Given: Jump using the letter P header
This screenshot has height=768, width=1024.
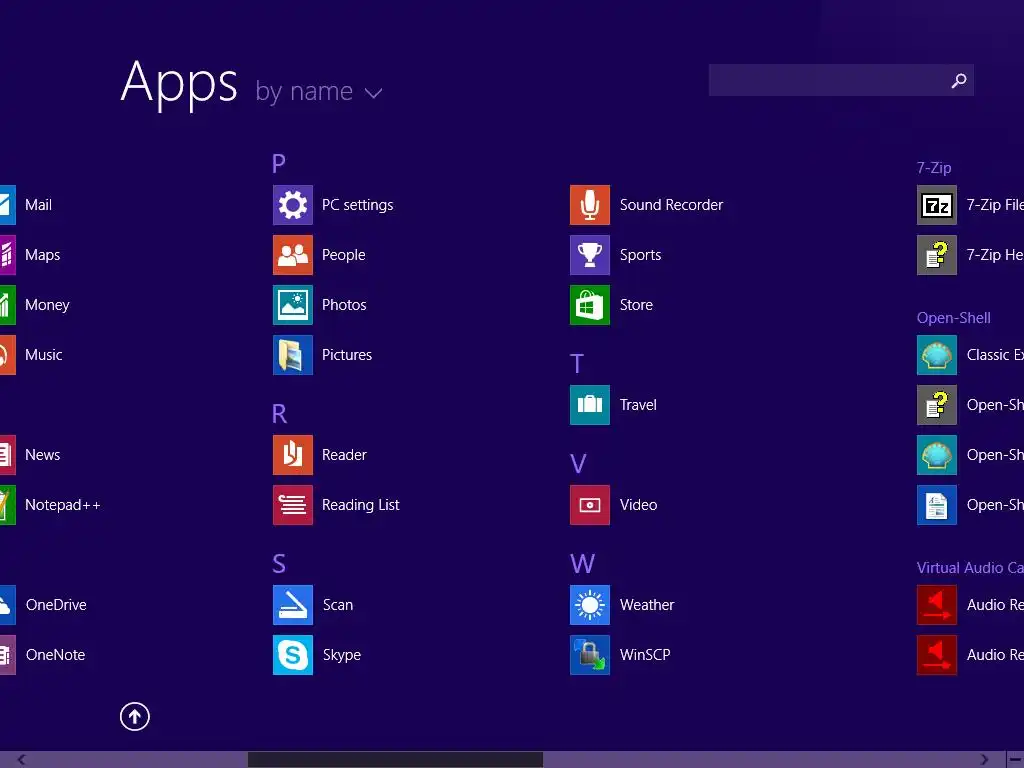Looking at the screenshot, I should point(279,163).
